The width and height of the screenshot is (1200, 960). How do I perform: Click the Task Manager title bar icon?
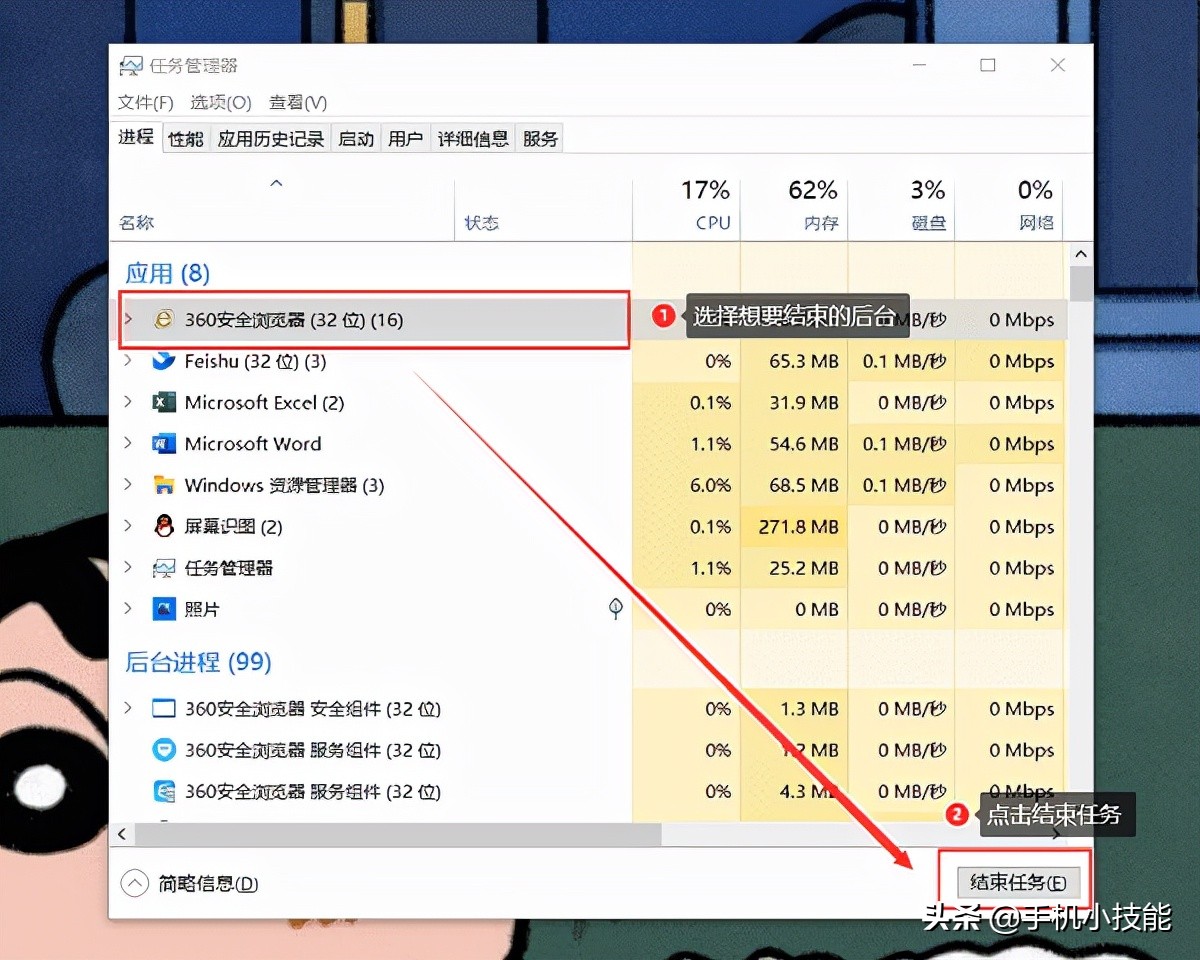131,66
